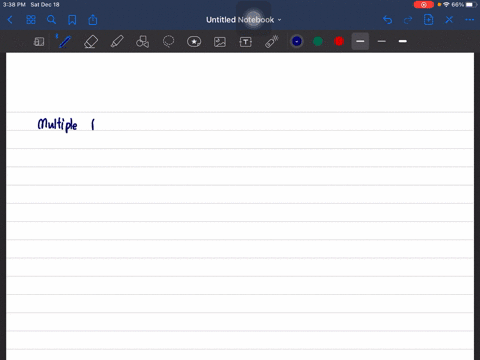Open the more options ellipsis menu
480x360 pixels.
[470, 20]
